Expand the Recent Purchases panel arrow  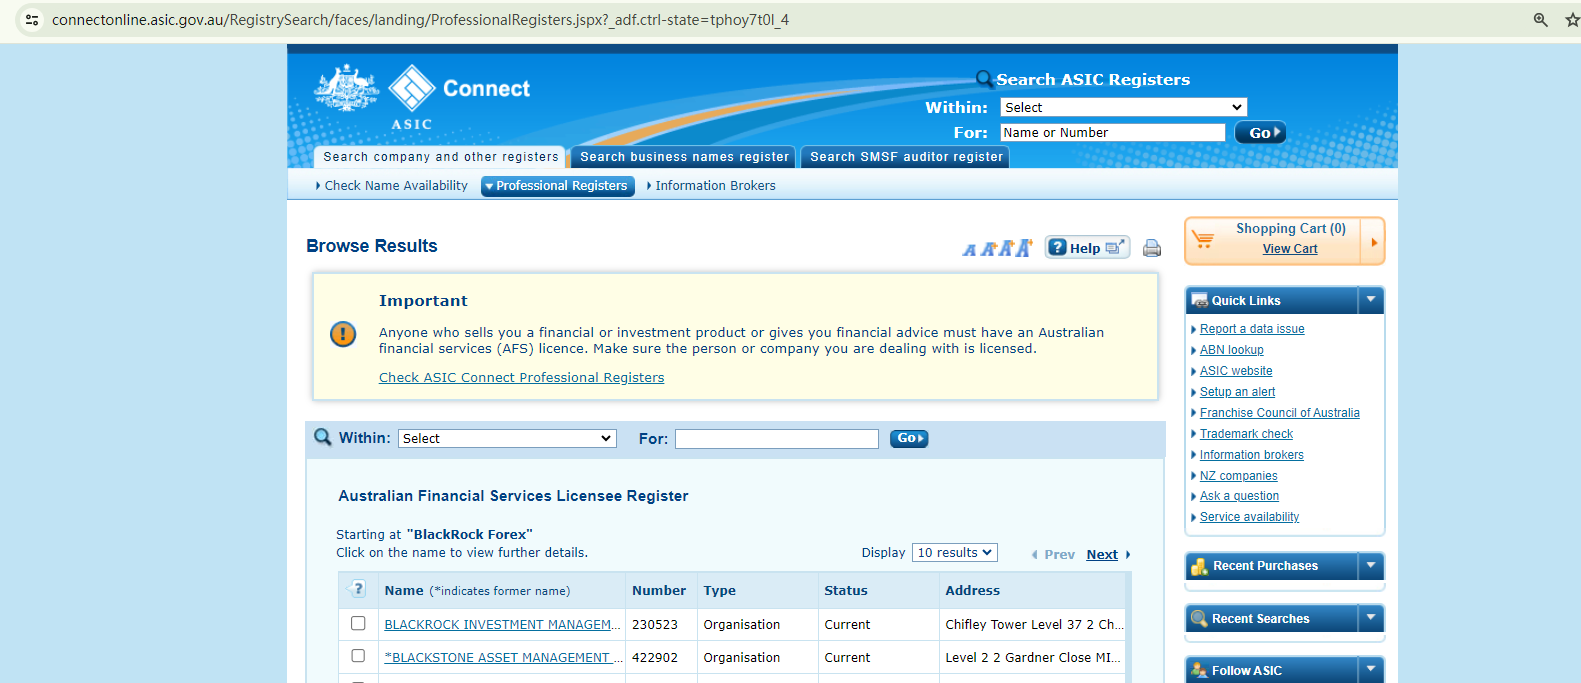[x=1371, y=566]
